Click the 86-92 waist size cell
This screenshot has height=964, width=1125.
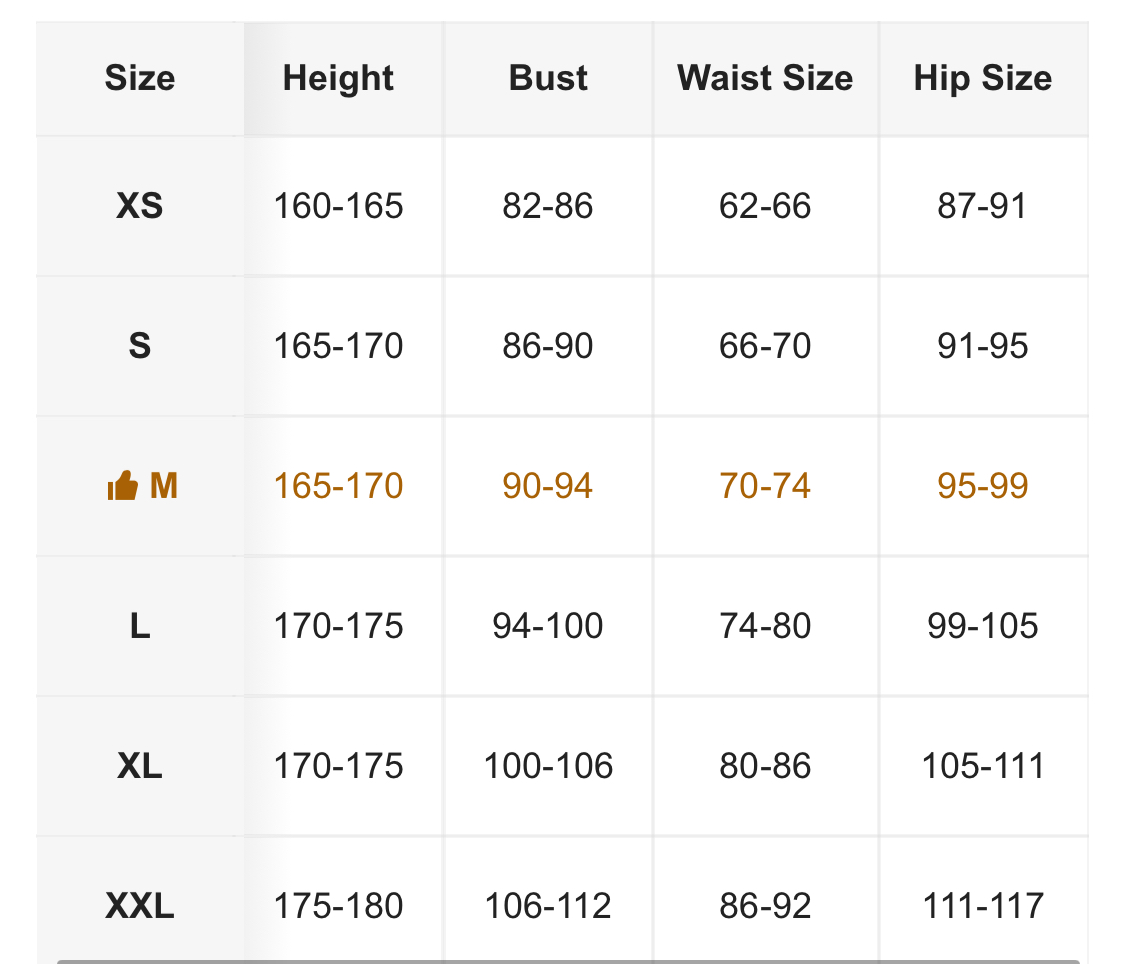[765, 906]
